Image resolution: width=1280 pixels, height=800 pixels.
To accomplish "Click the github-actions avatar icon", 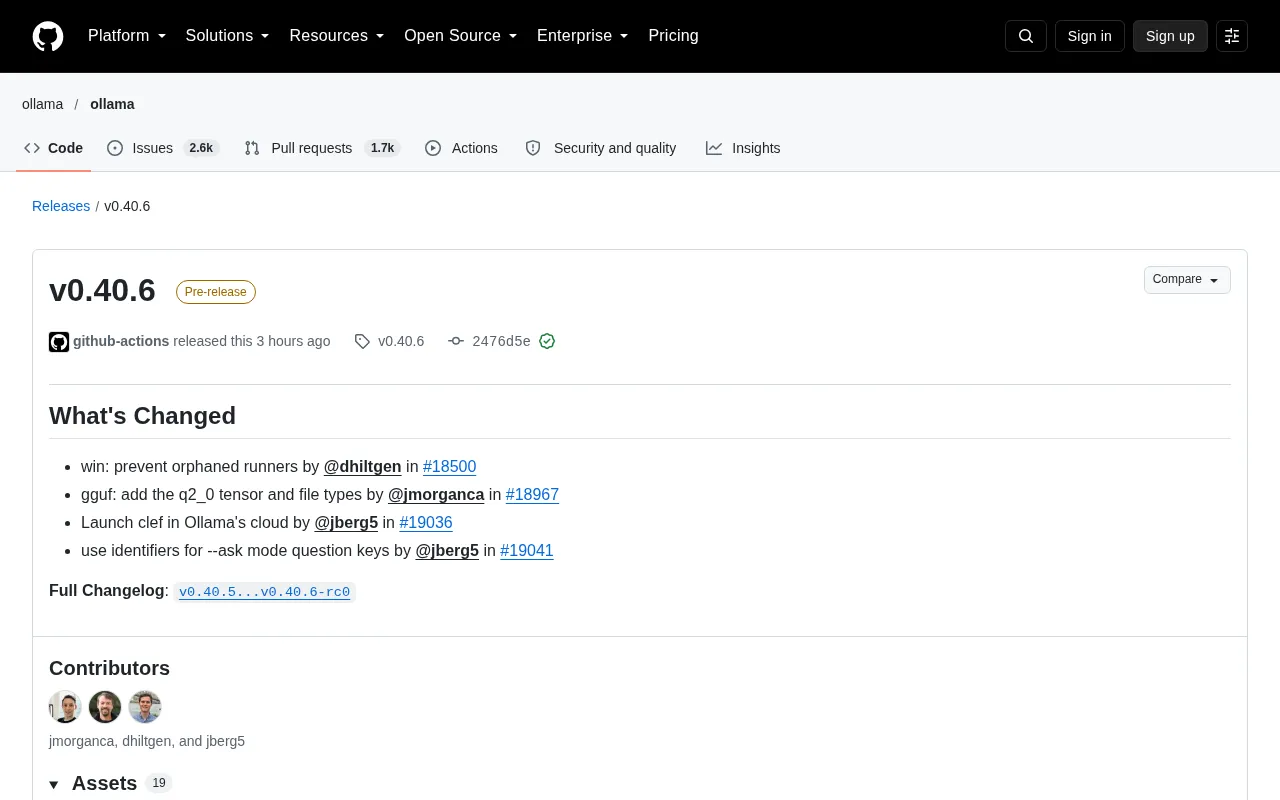I will pos(59,342).
